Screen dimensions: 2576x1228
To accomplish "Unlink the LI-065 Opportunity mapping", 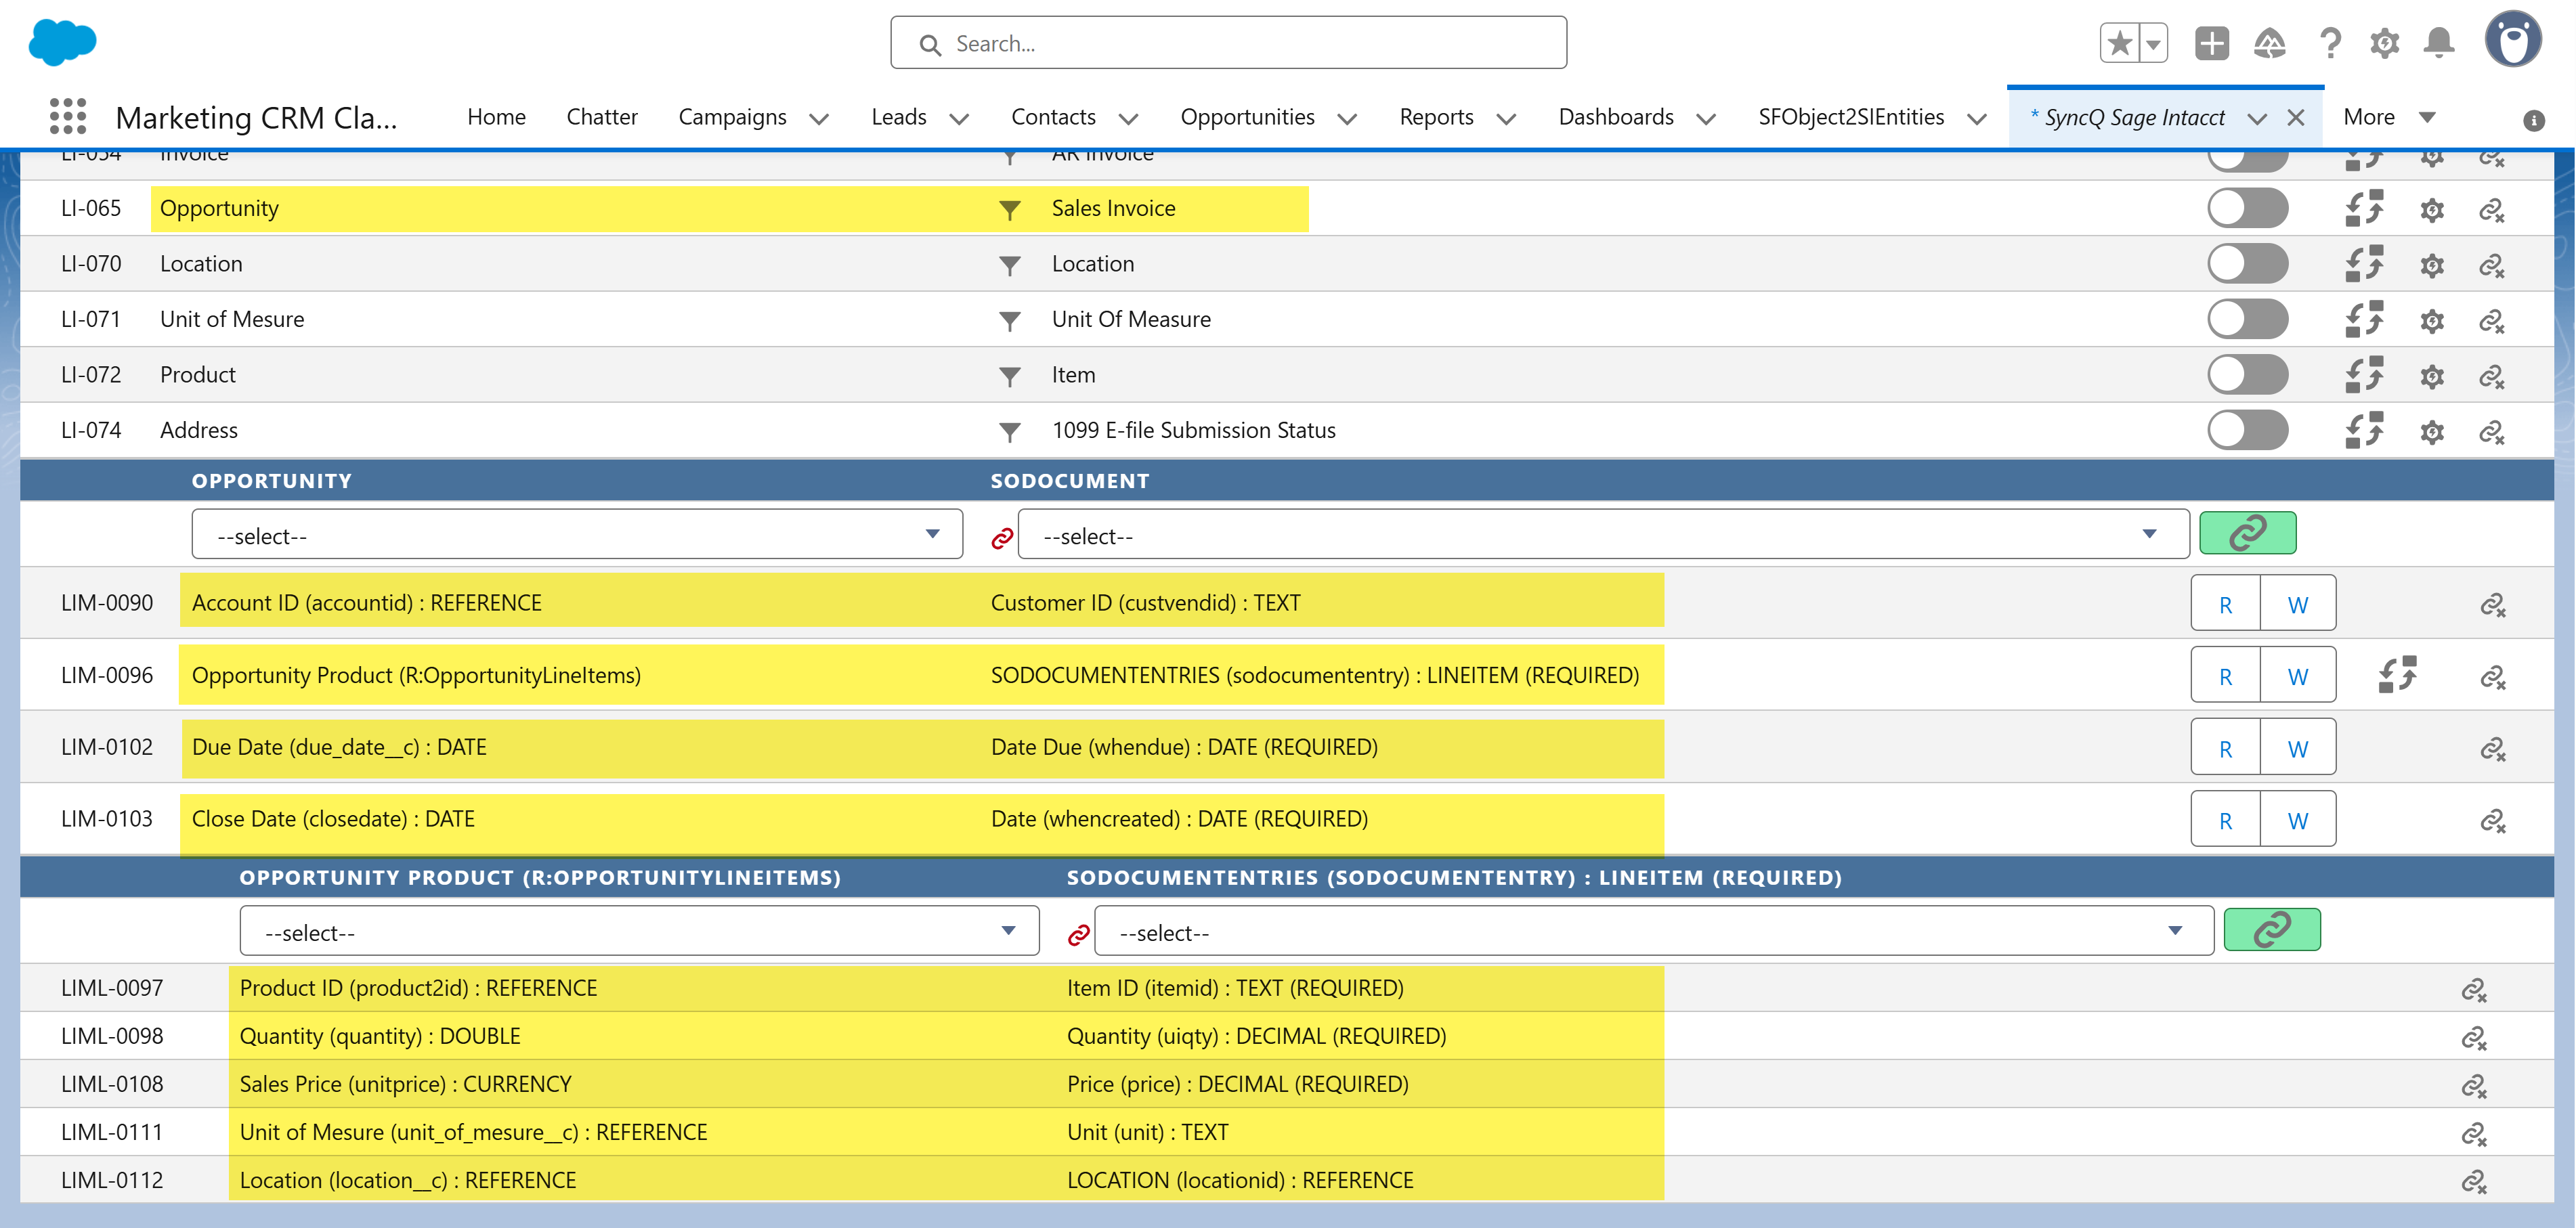I will coord(2491,210).
